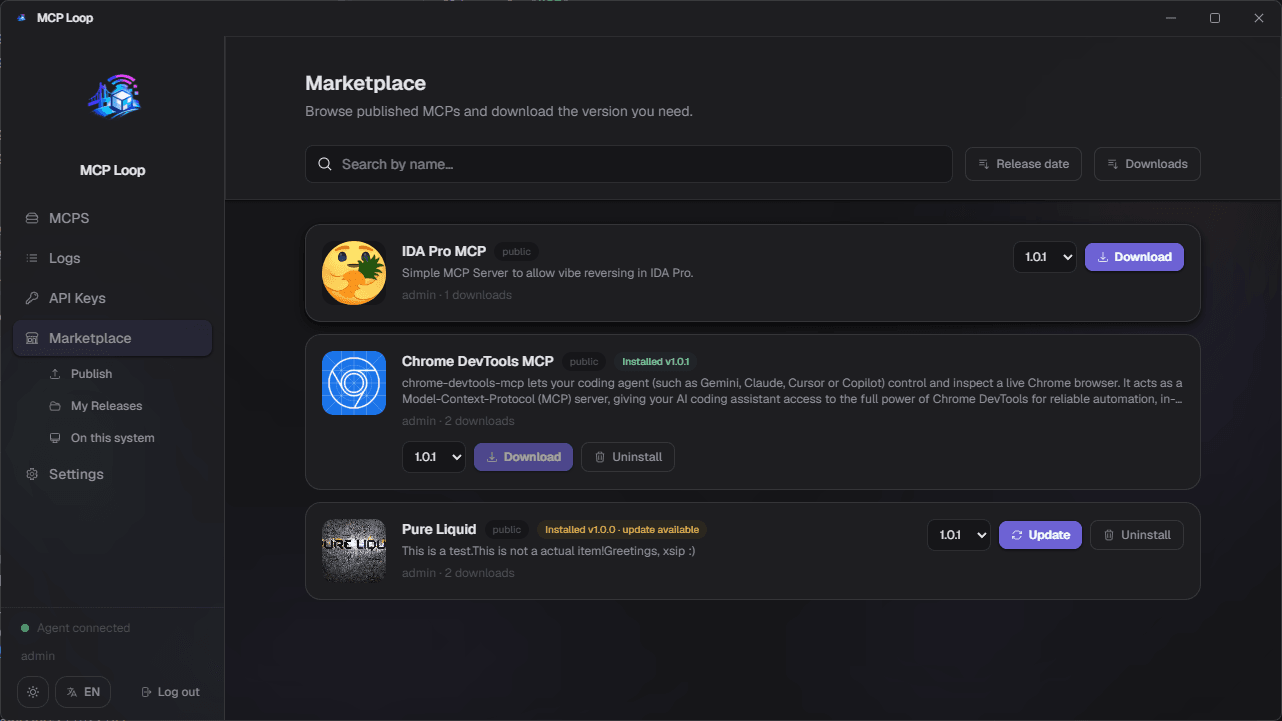Click "admin · 1 downloads" text

point(457,295)
